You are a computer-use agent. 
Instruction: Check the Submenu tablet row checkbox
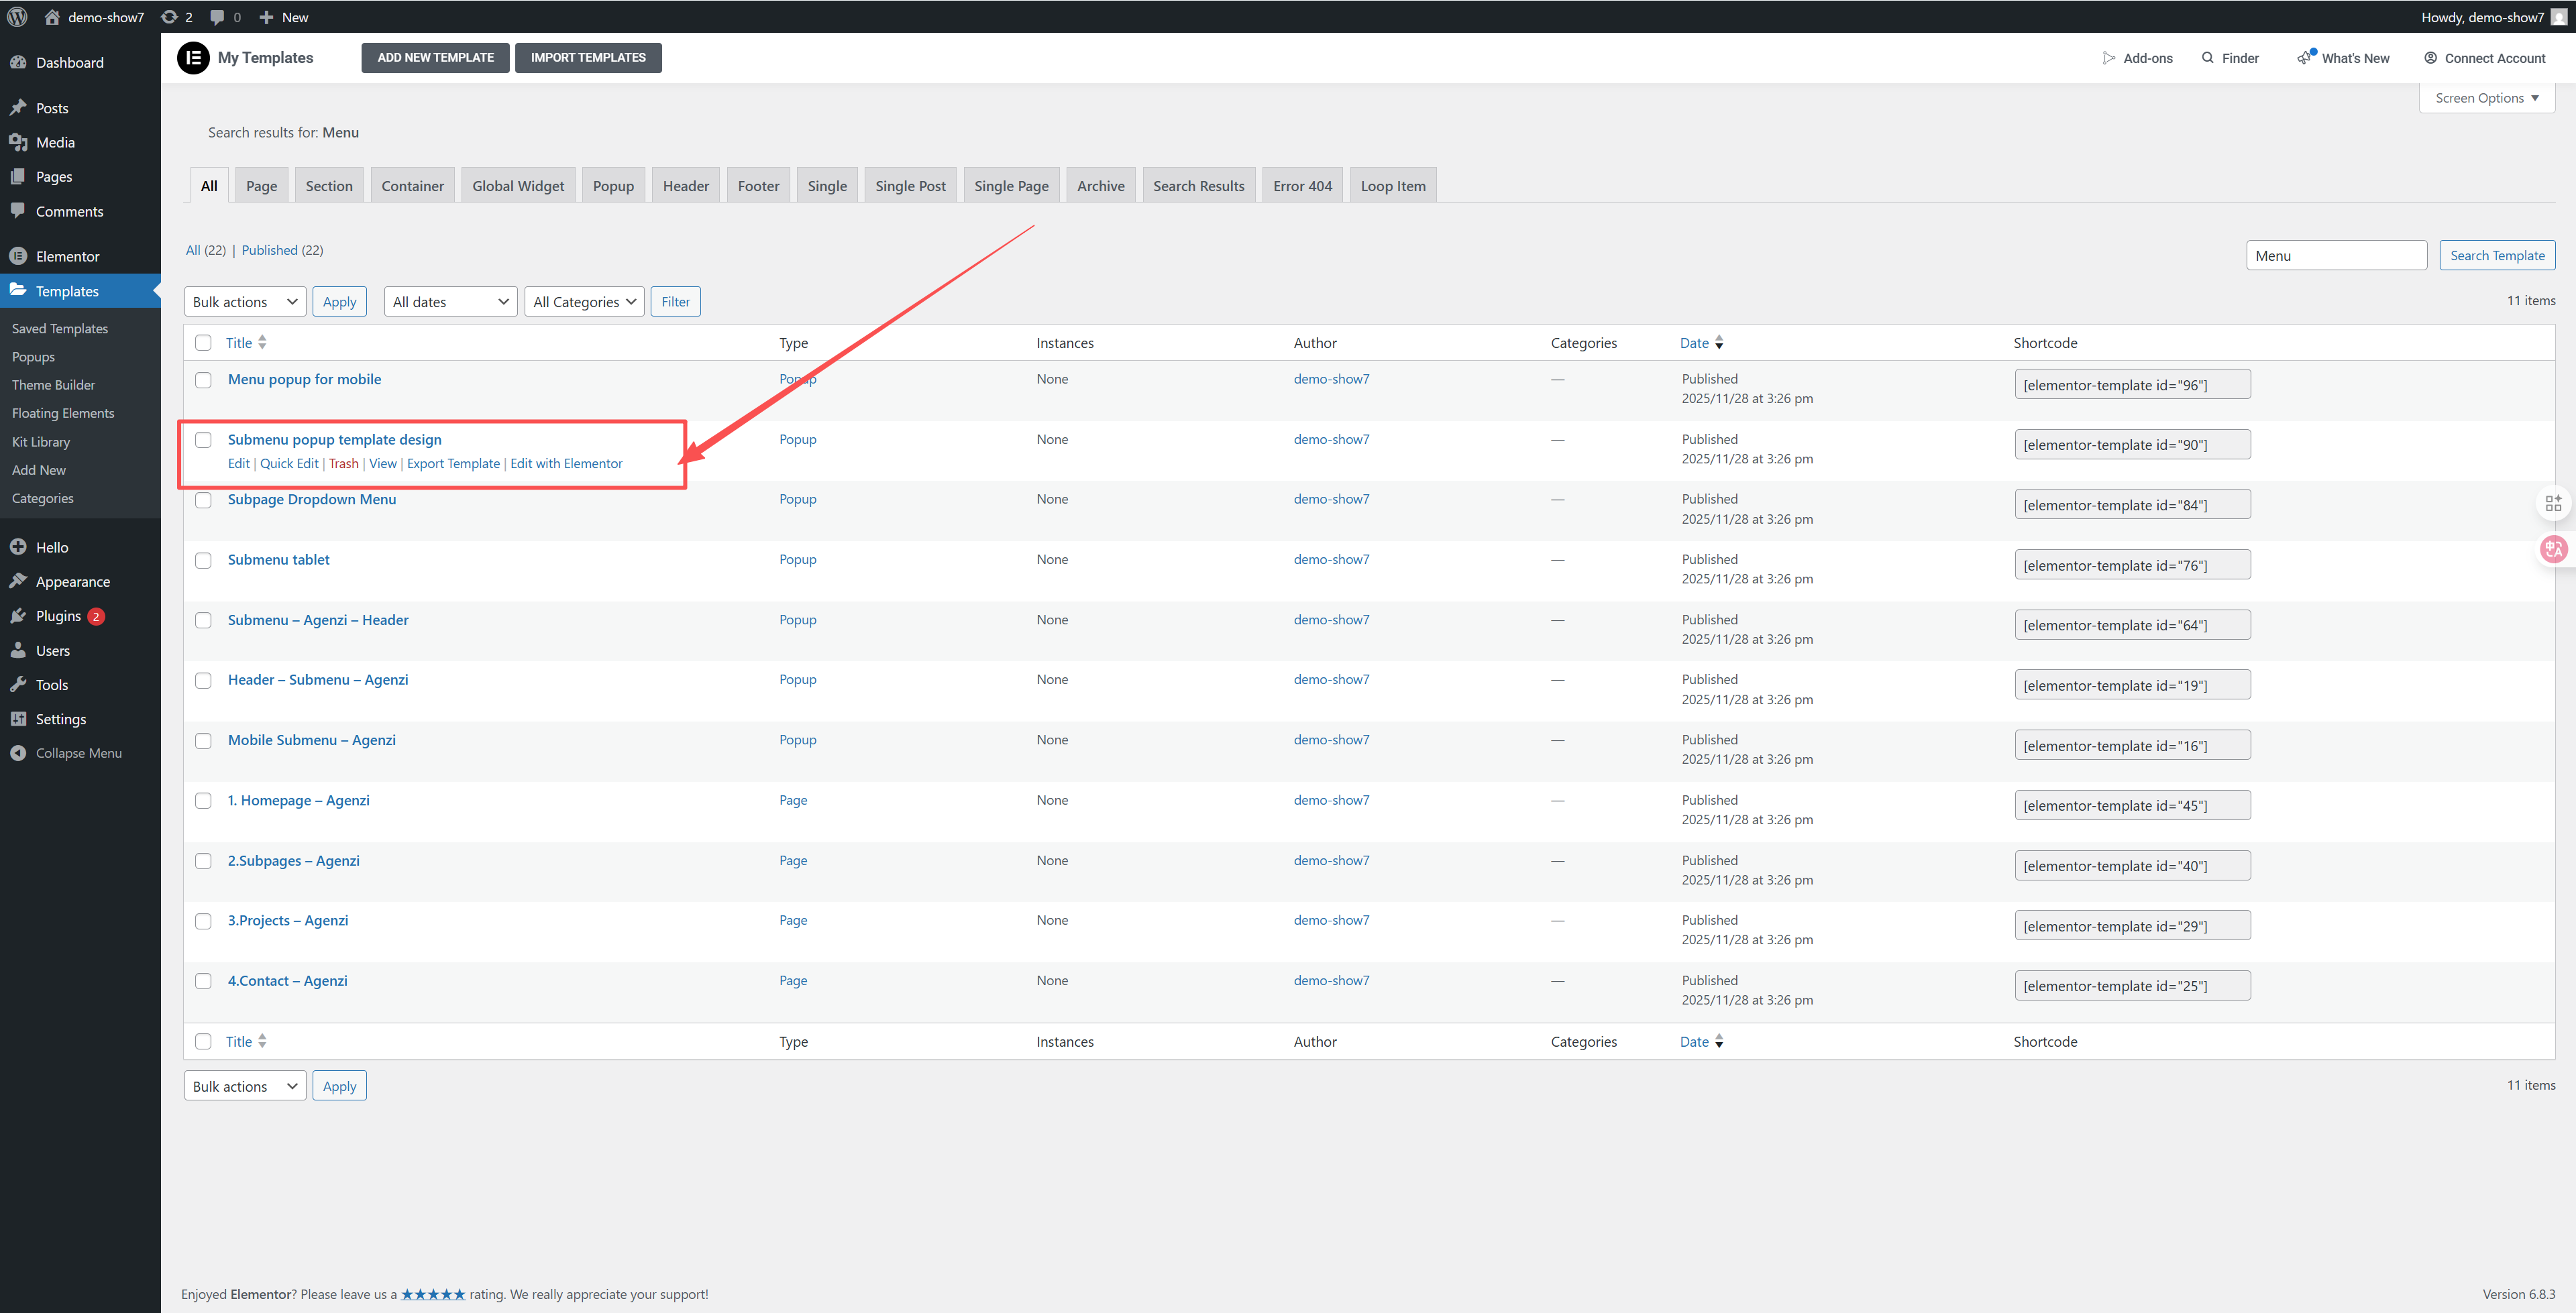[203, 560]
